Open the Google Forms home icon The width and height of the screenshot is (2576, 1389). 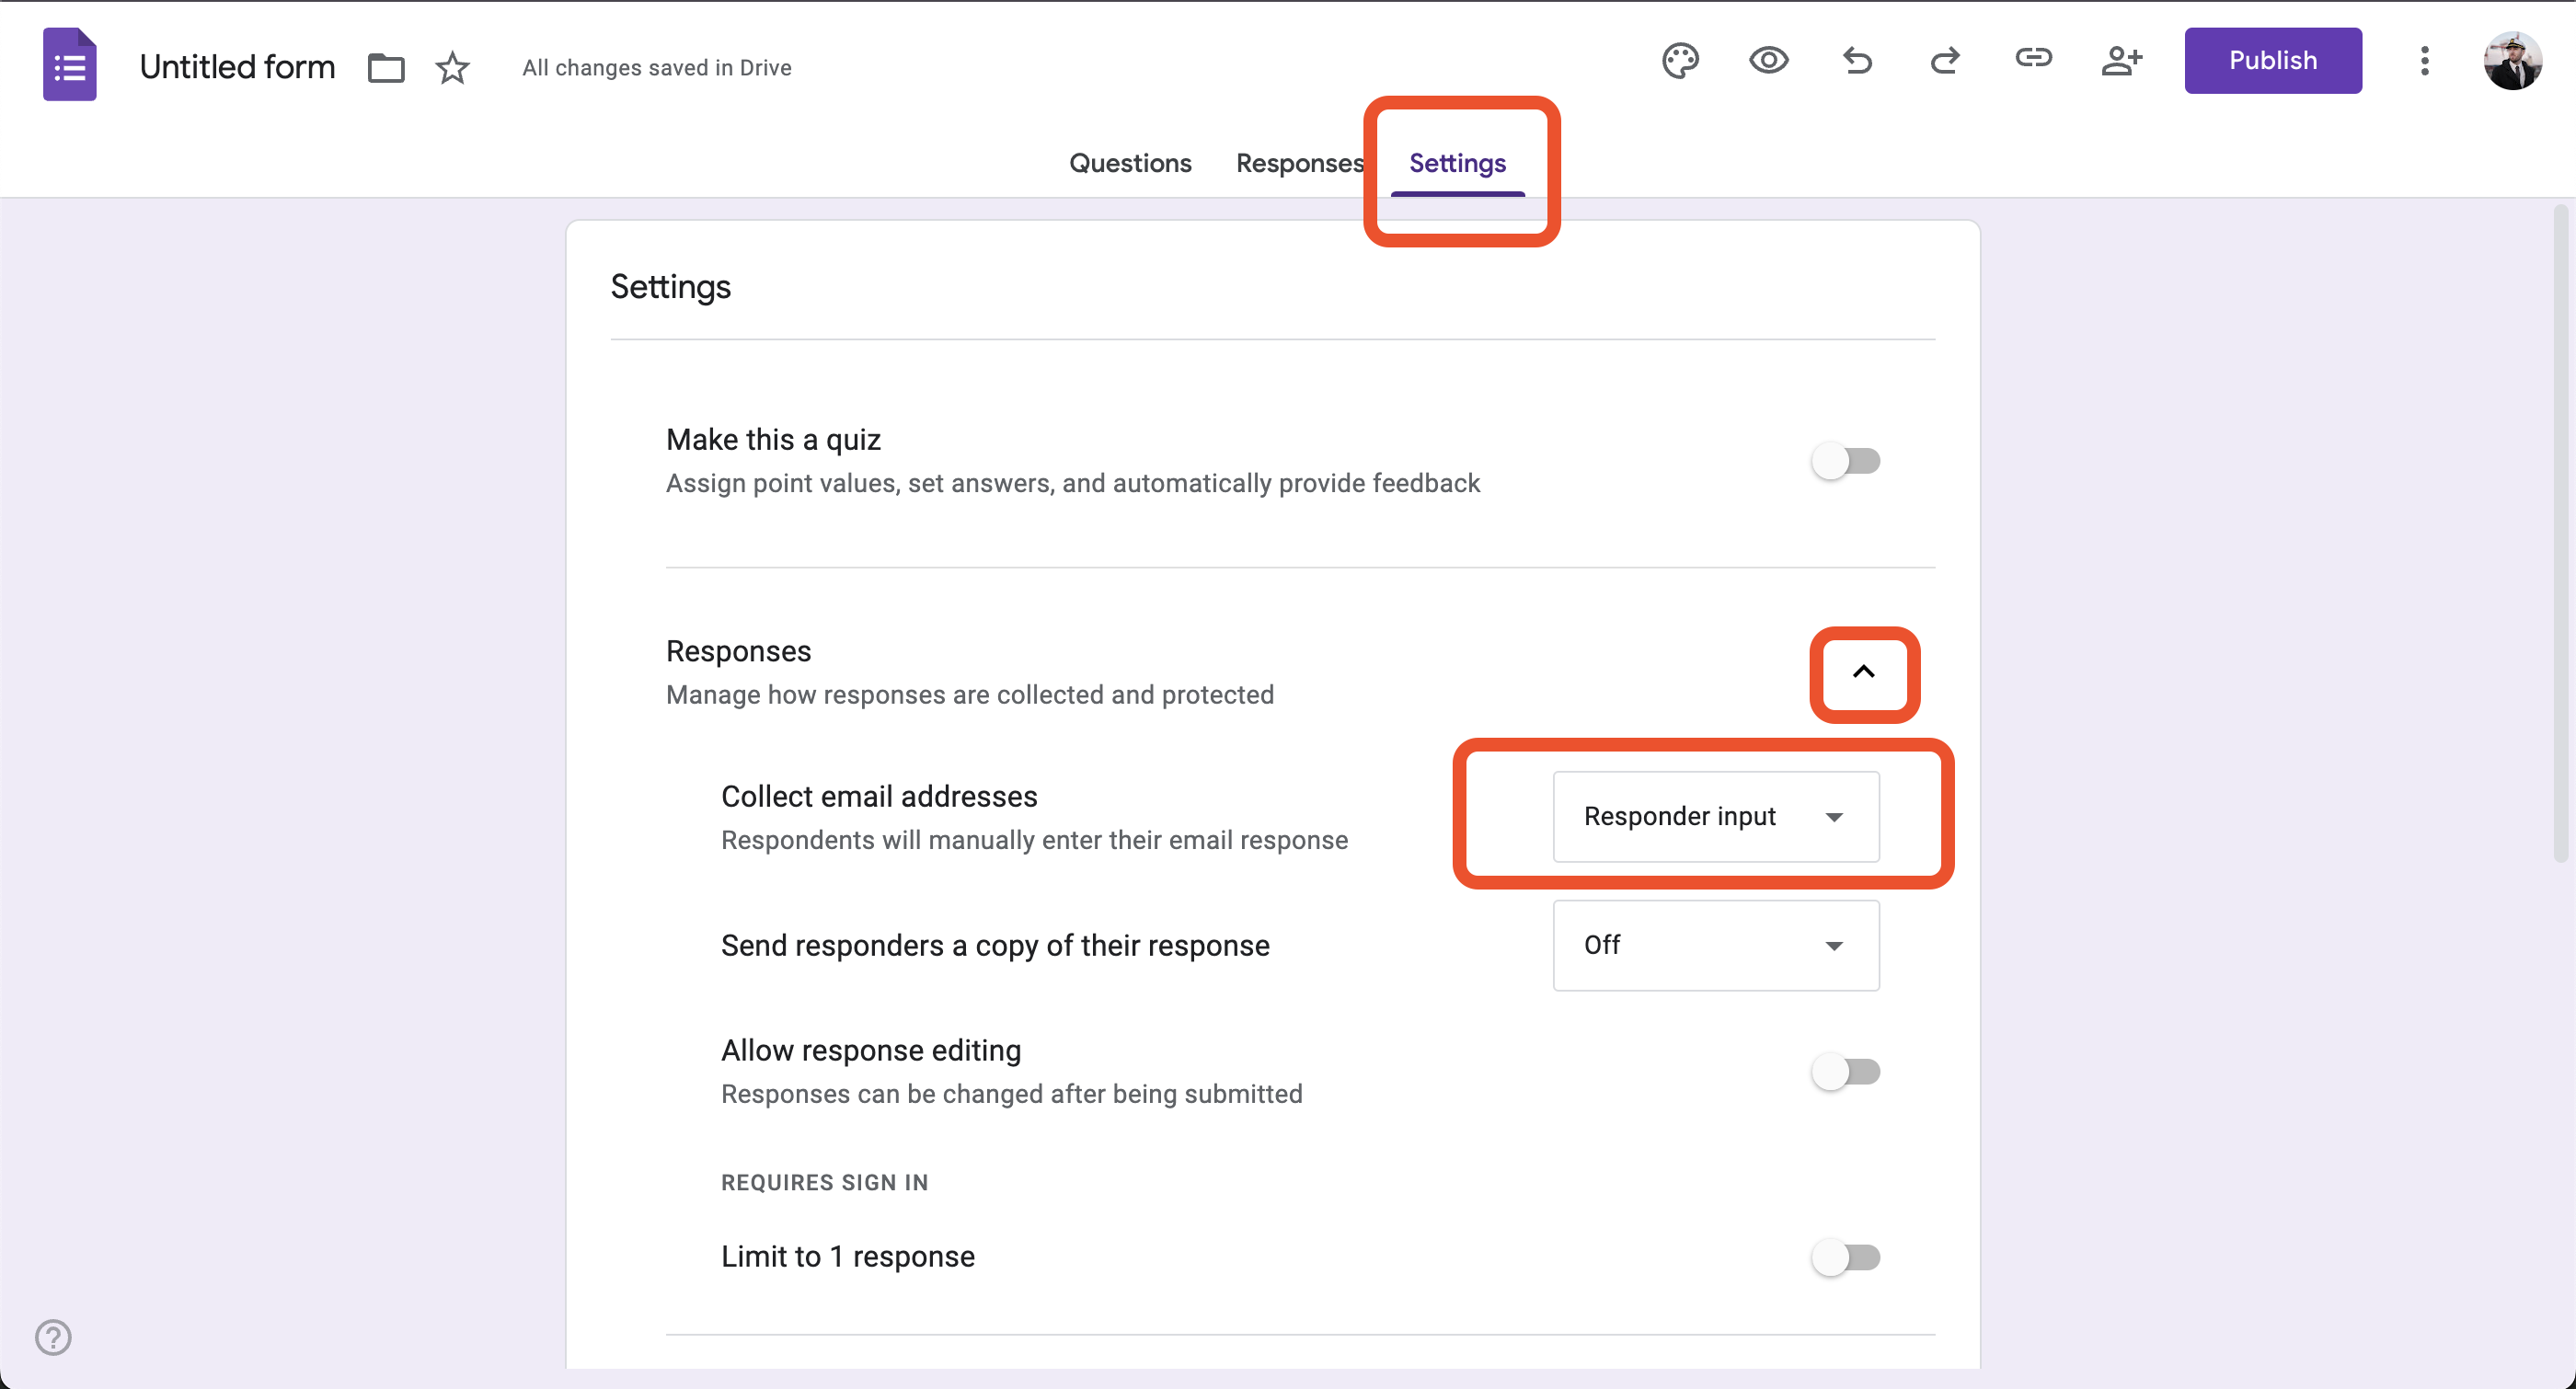click(70, 64)
